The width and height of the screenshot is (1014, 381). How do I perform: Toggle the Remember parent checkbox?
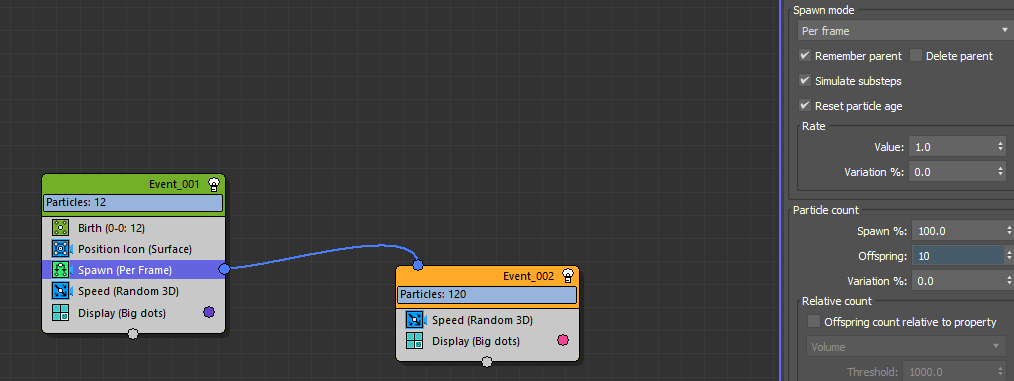805,56
